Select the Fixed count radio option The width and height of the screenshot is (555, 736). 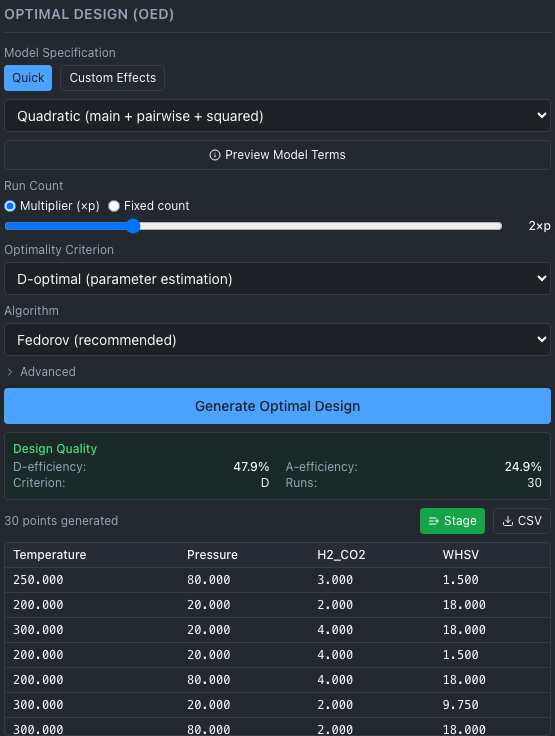(114, 206)
